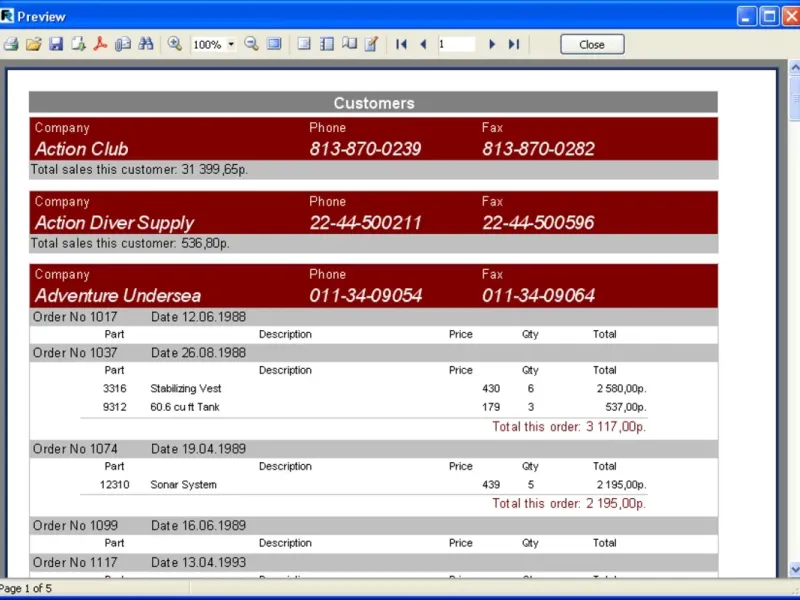Export the report to PDF
This screenshot has width=800, height=600.
pyautogui.click(x=100, y=44)
